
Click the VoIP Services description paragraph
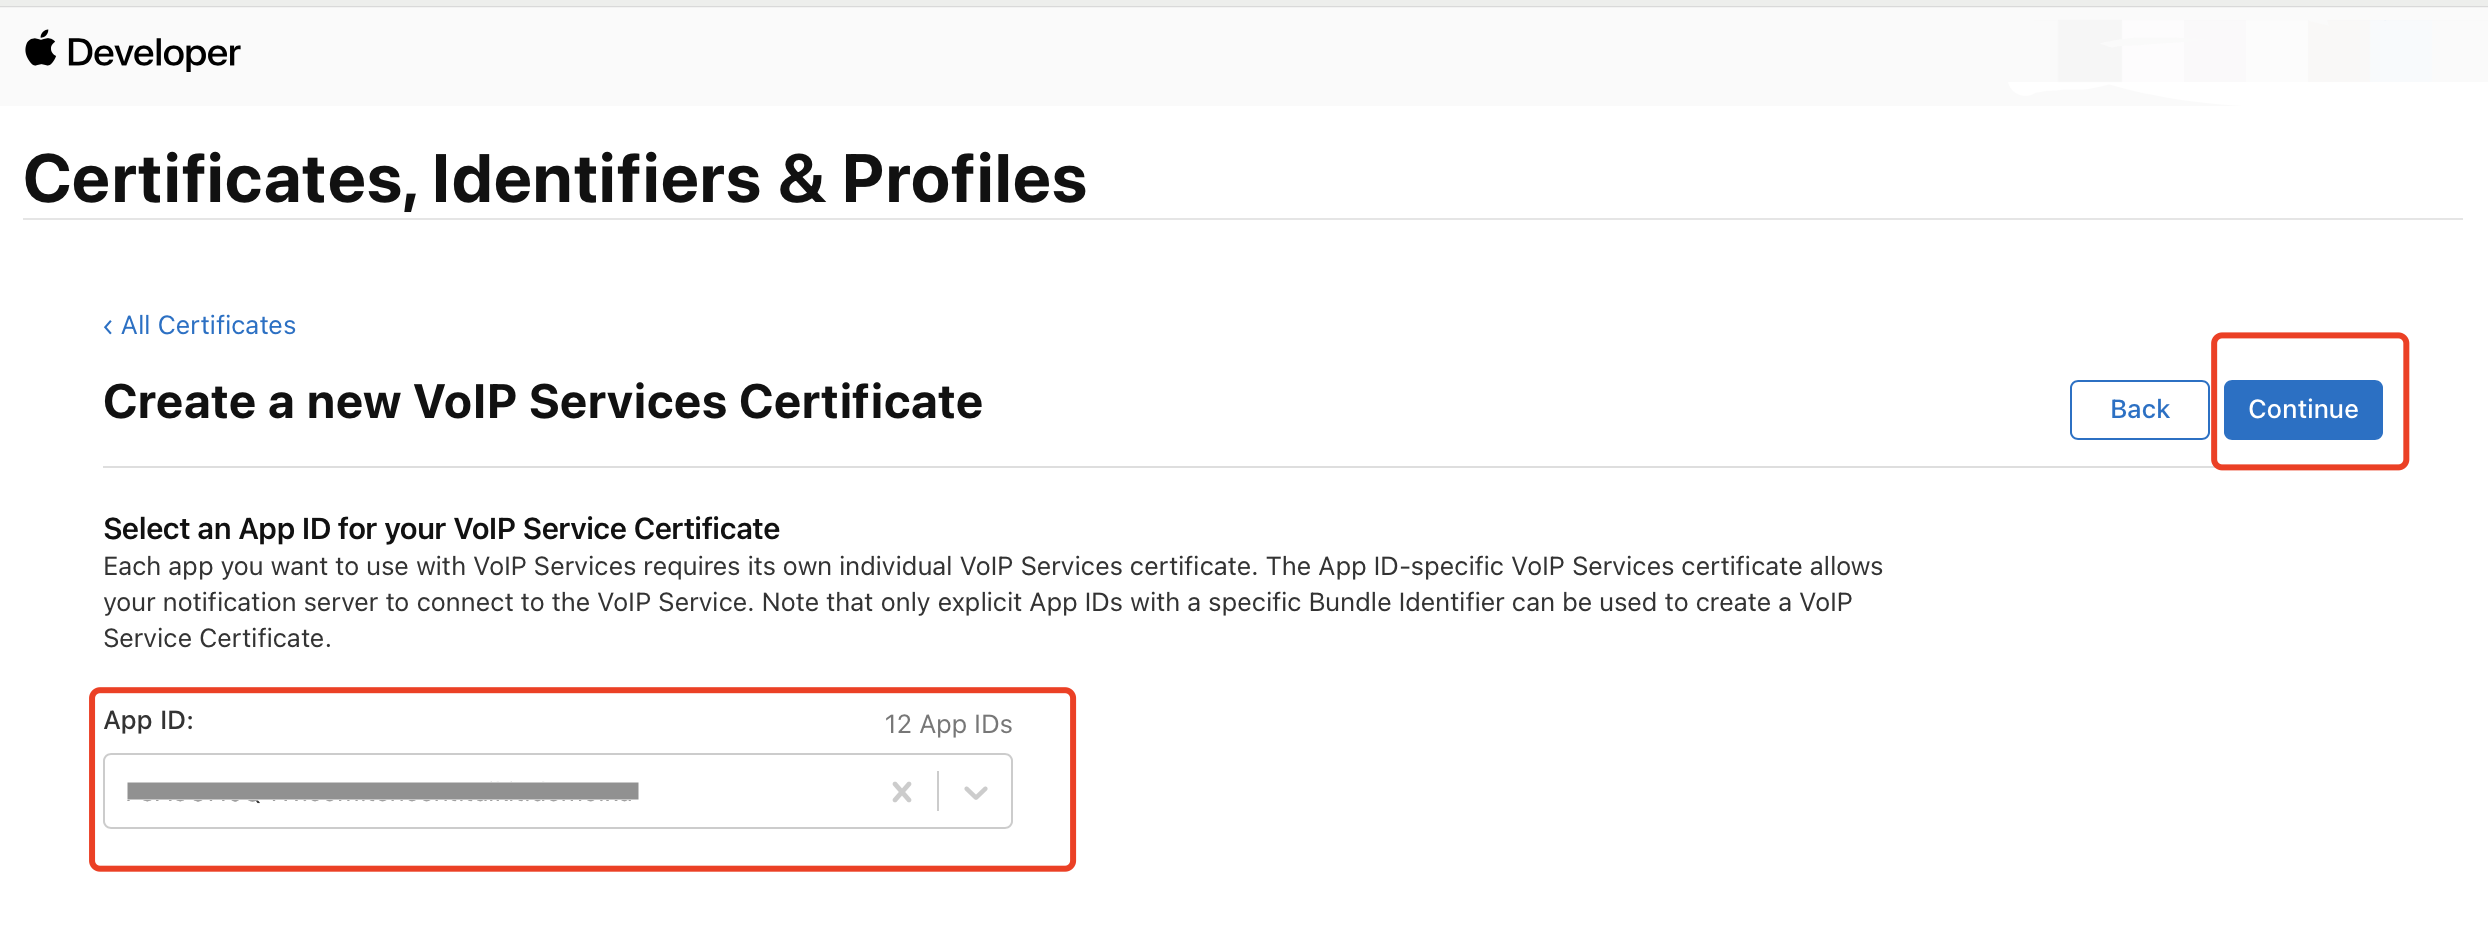993,602
